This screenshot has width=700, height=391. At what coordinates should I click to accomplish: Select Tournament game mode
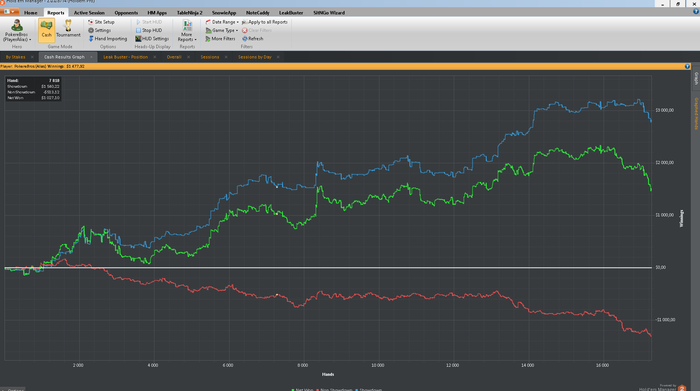point(68,29)
